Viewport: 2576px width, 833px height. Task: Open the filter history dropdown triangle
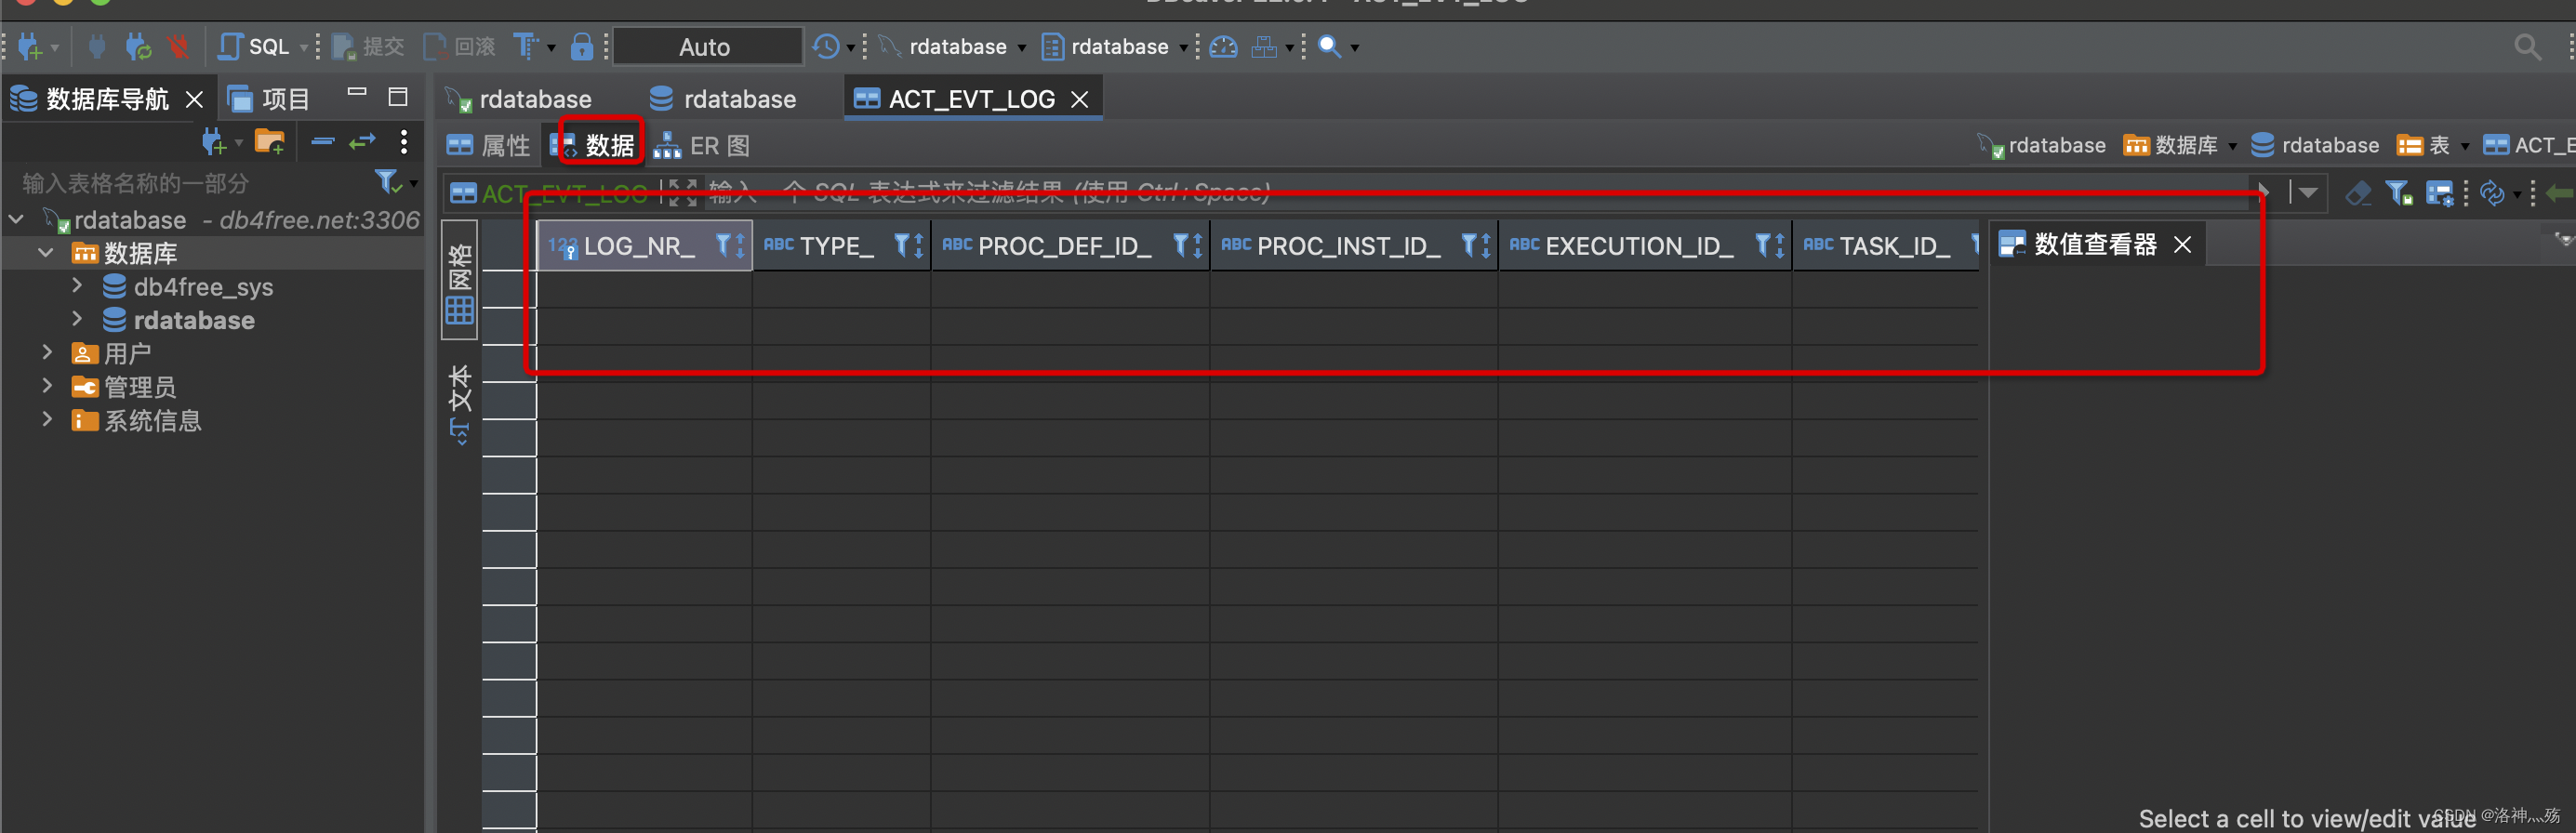(x=2308, y=192)
